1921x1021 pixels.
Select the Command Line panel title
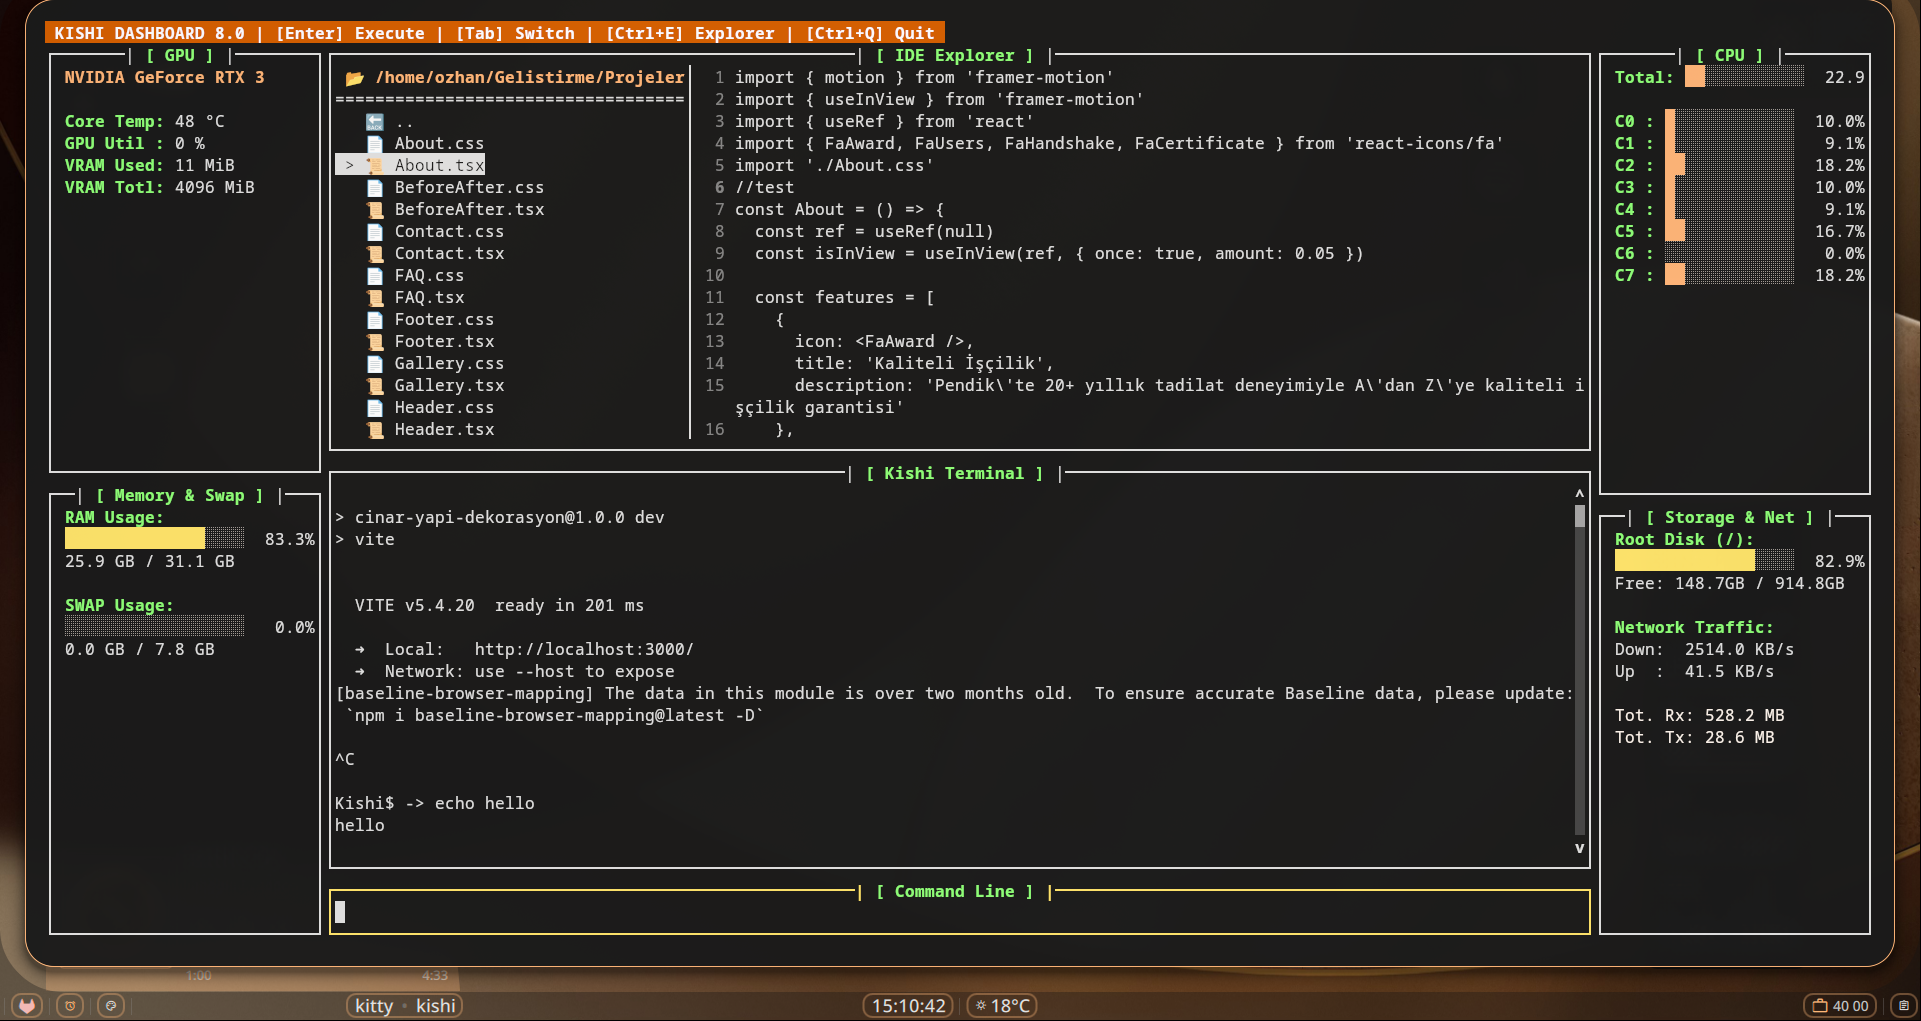954,892
